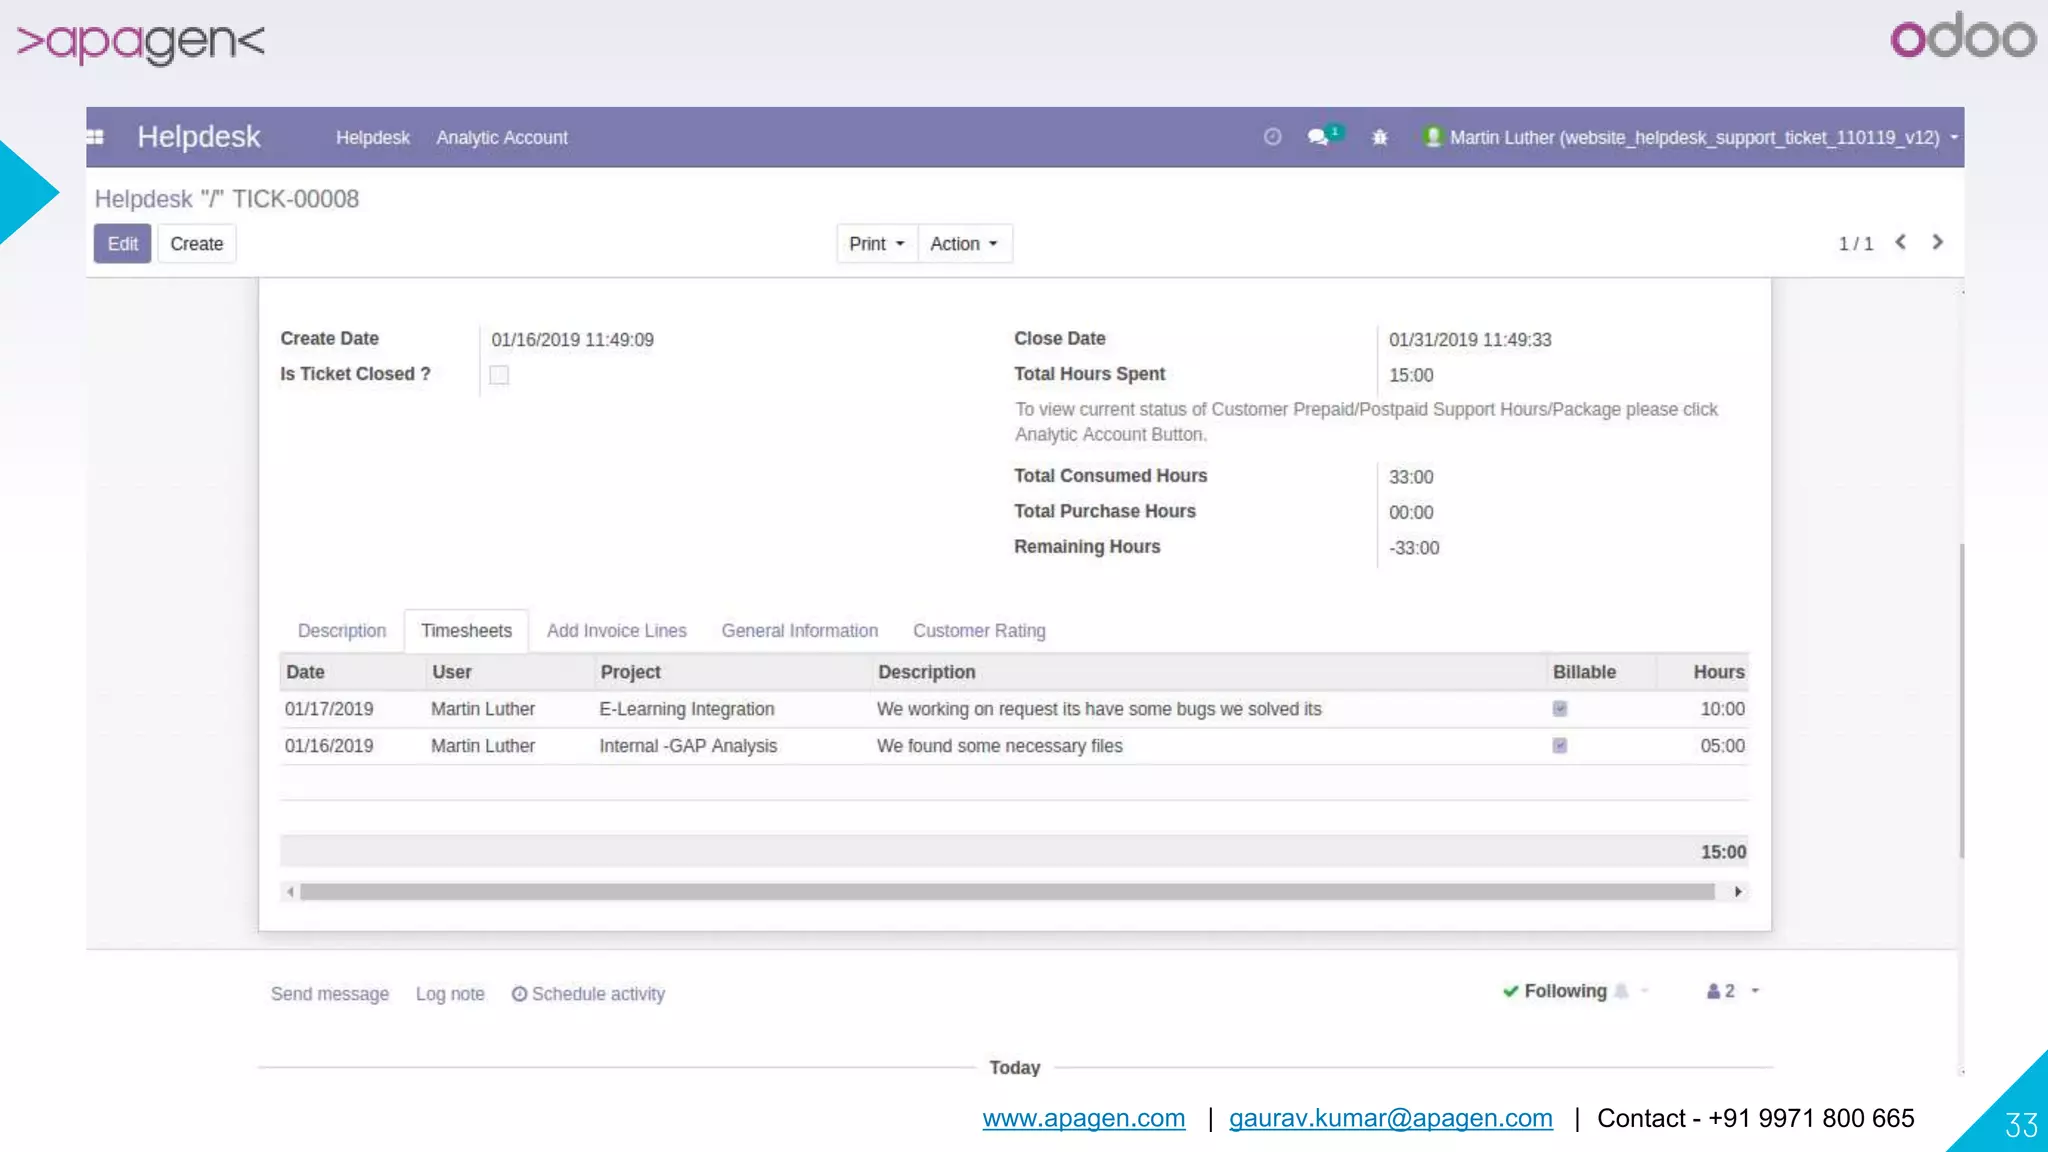Click the horizontal scrollbar under timesheets

pyautogui.click(x=1006, y=891)
